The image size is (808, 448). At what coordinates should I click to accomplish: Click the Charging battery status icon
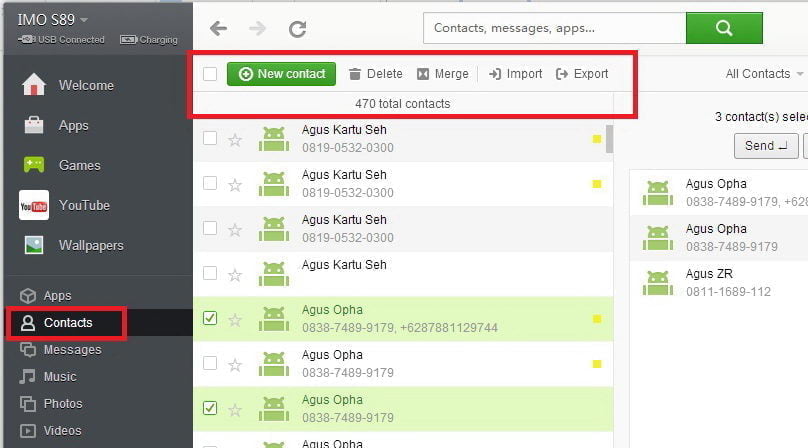pyautogui.click(x=128, y=39)
